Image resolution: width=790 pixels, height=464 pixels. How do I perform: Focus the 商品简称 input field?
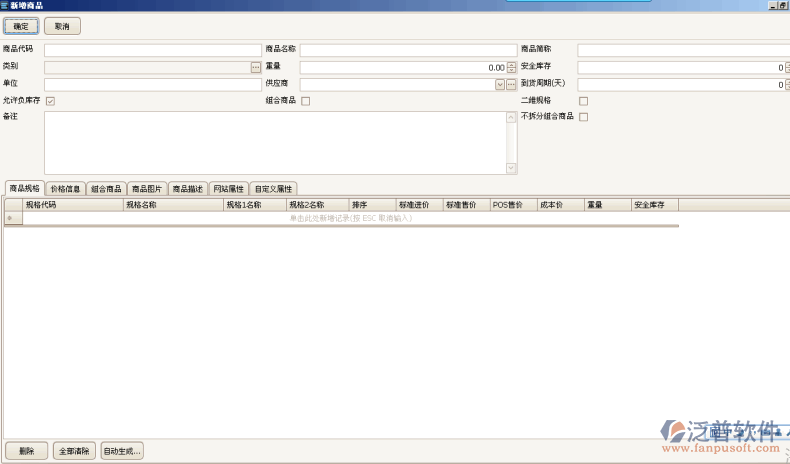684,50
